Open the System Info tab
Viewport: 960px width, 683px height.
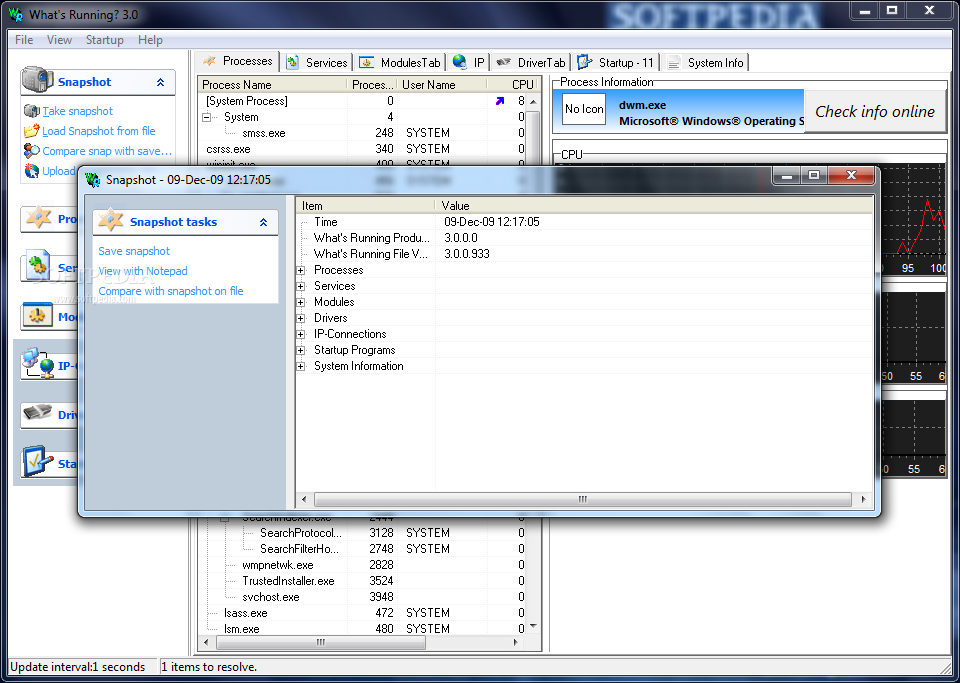tap(705, 62)
